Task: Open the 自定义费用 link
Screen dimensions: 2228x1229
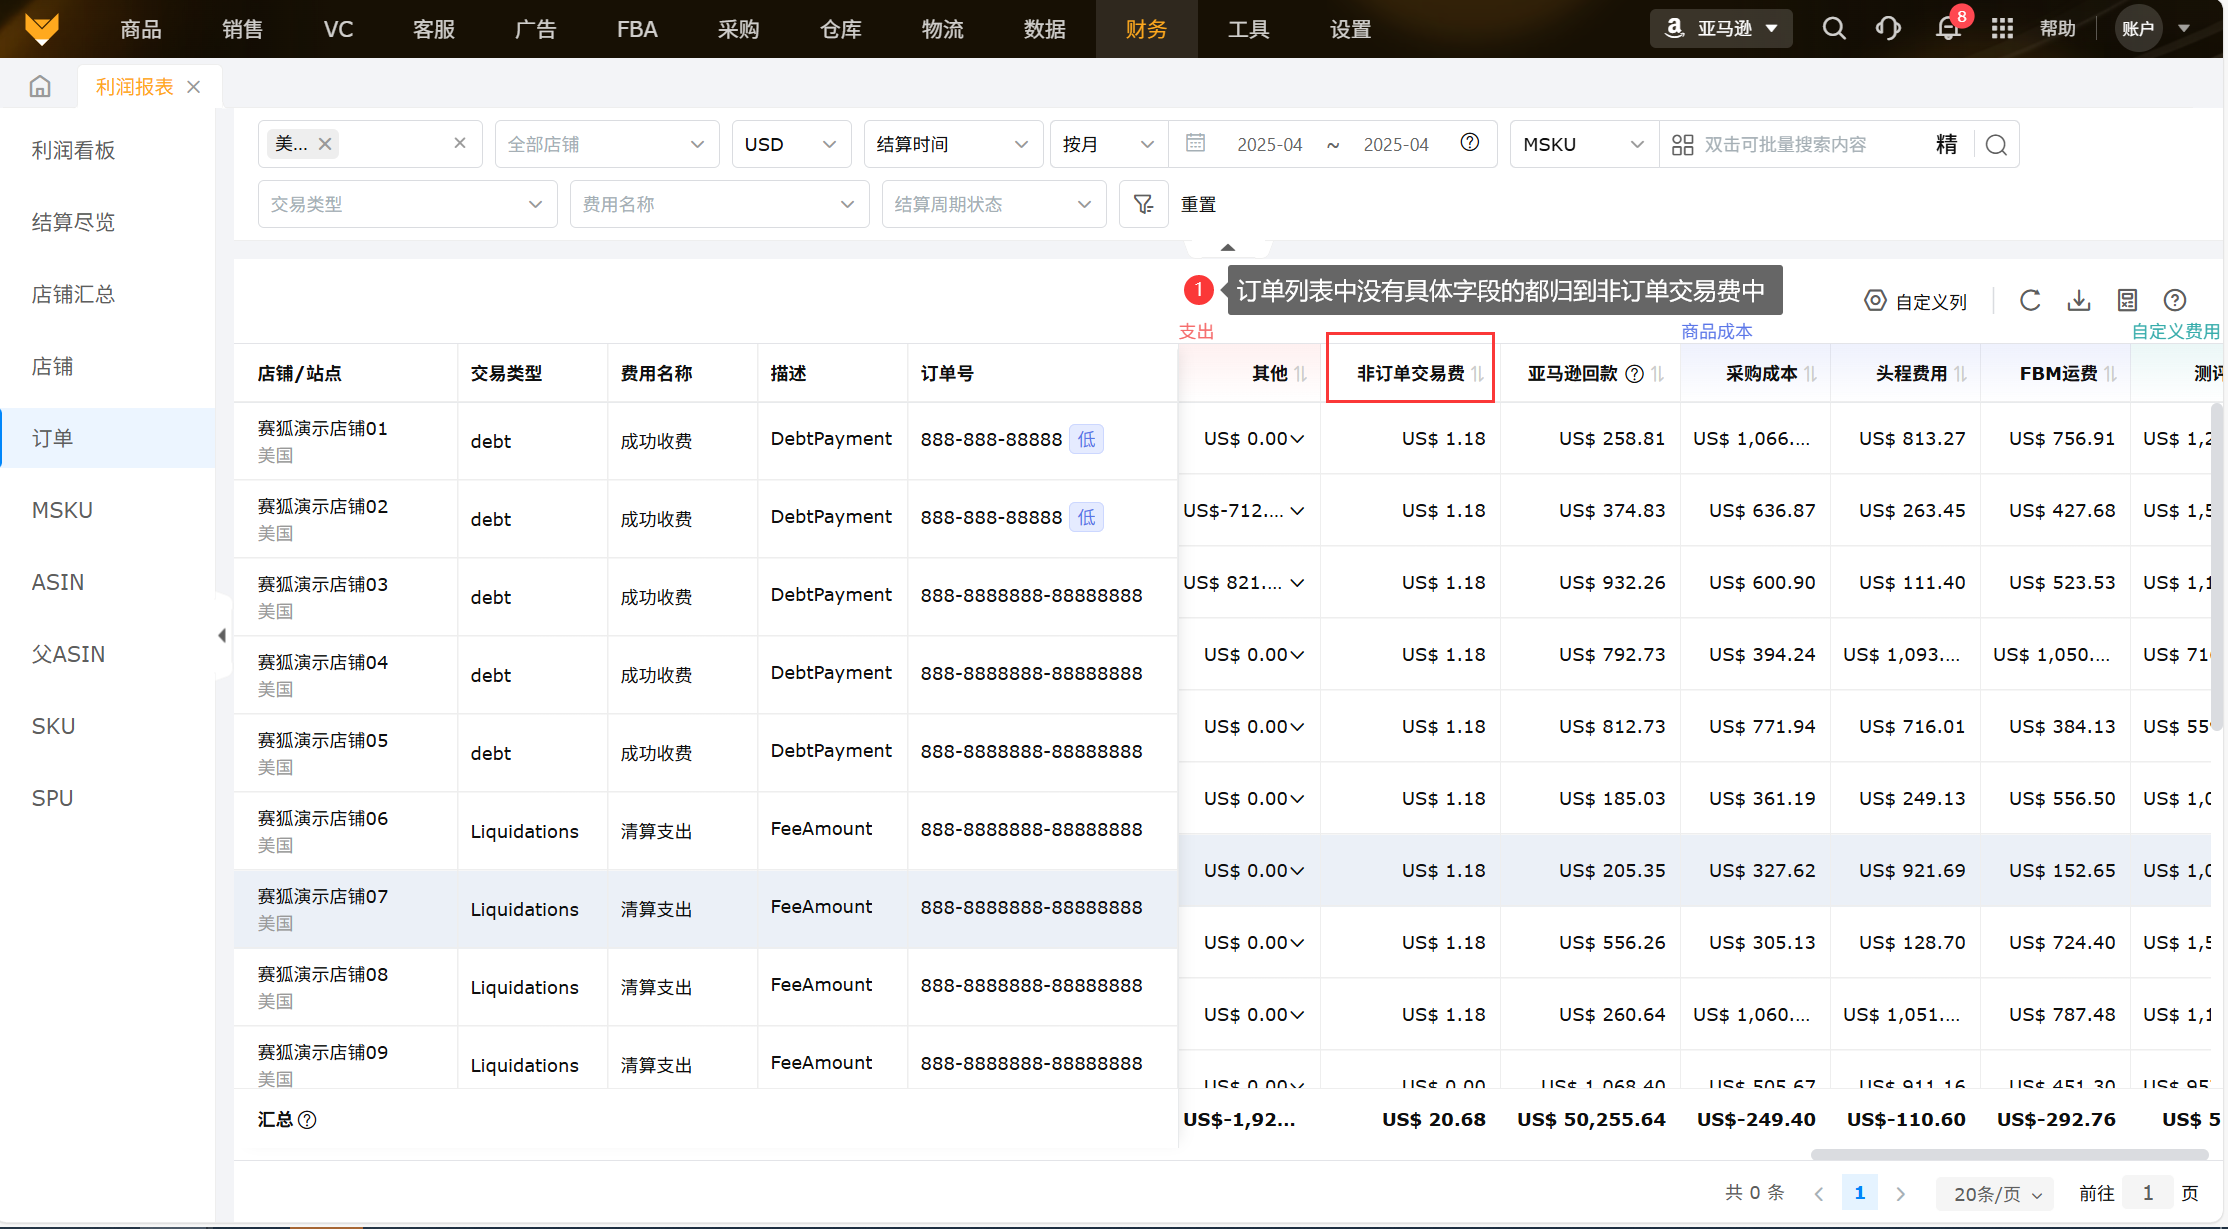Action: [x=2175, y=330]
